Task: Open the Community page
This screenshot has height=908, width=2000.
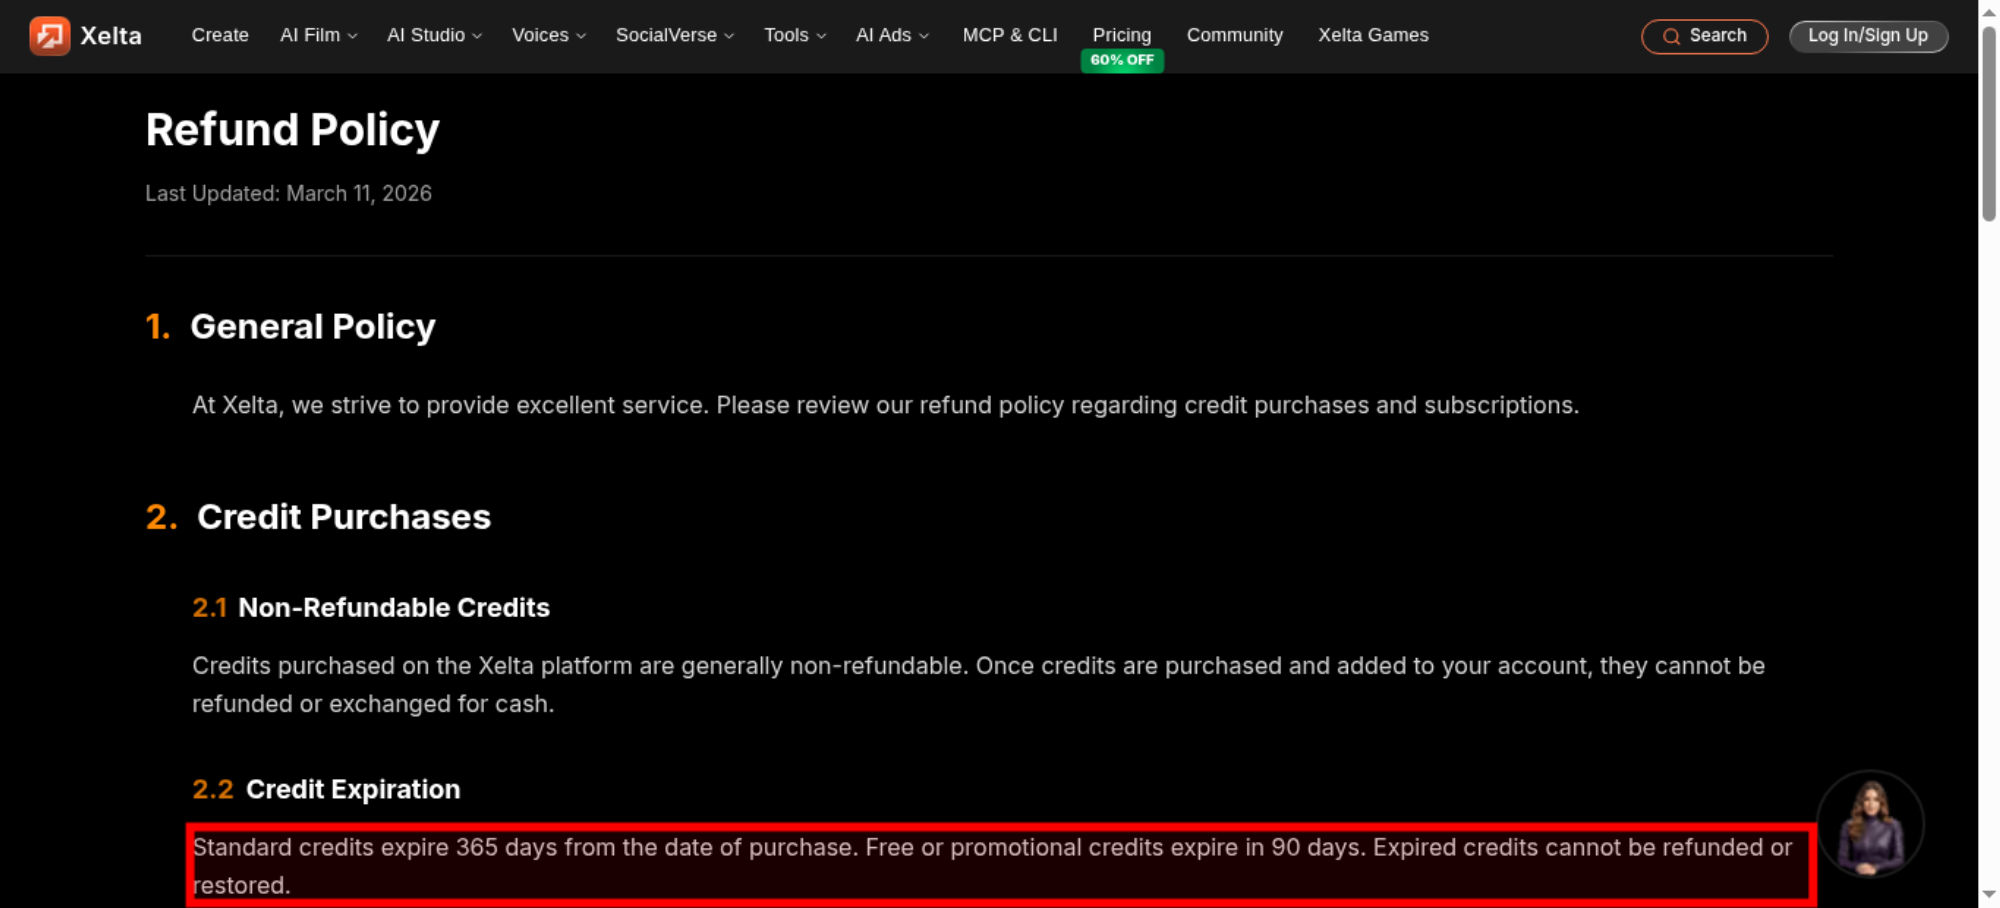Action: (1235, 35)
